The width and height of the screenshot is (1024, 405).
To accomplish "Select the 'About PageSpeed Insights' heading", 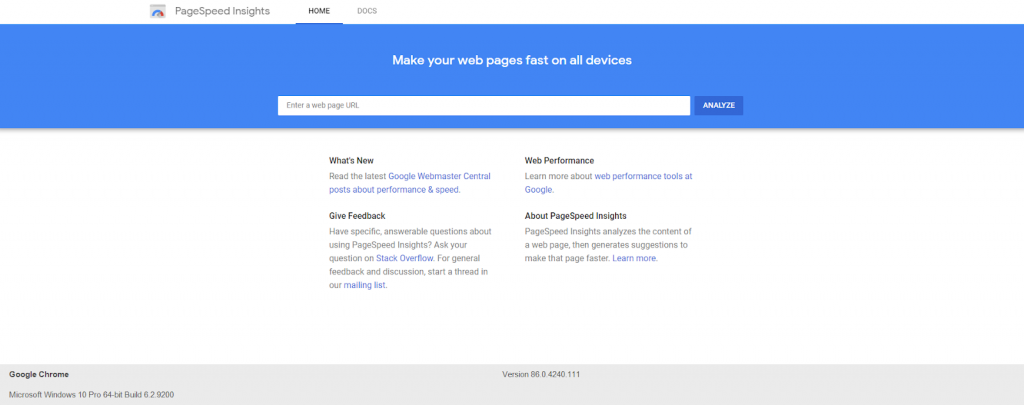I will point(576,216).
